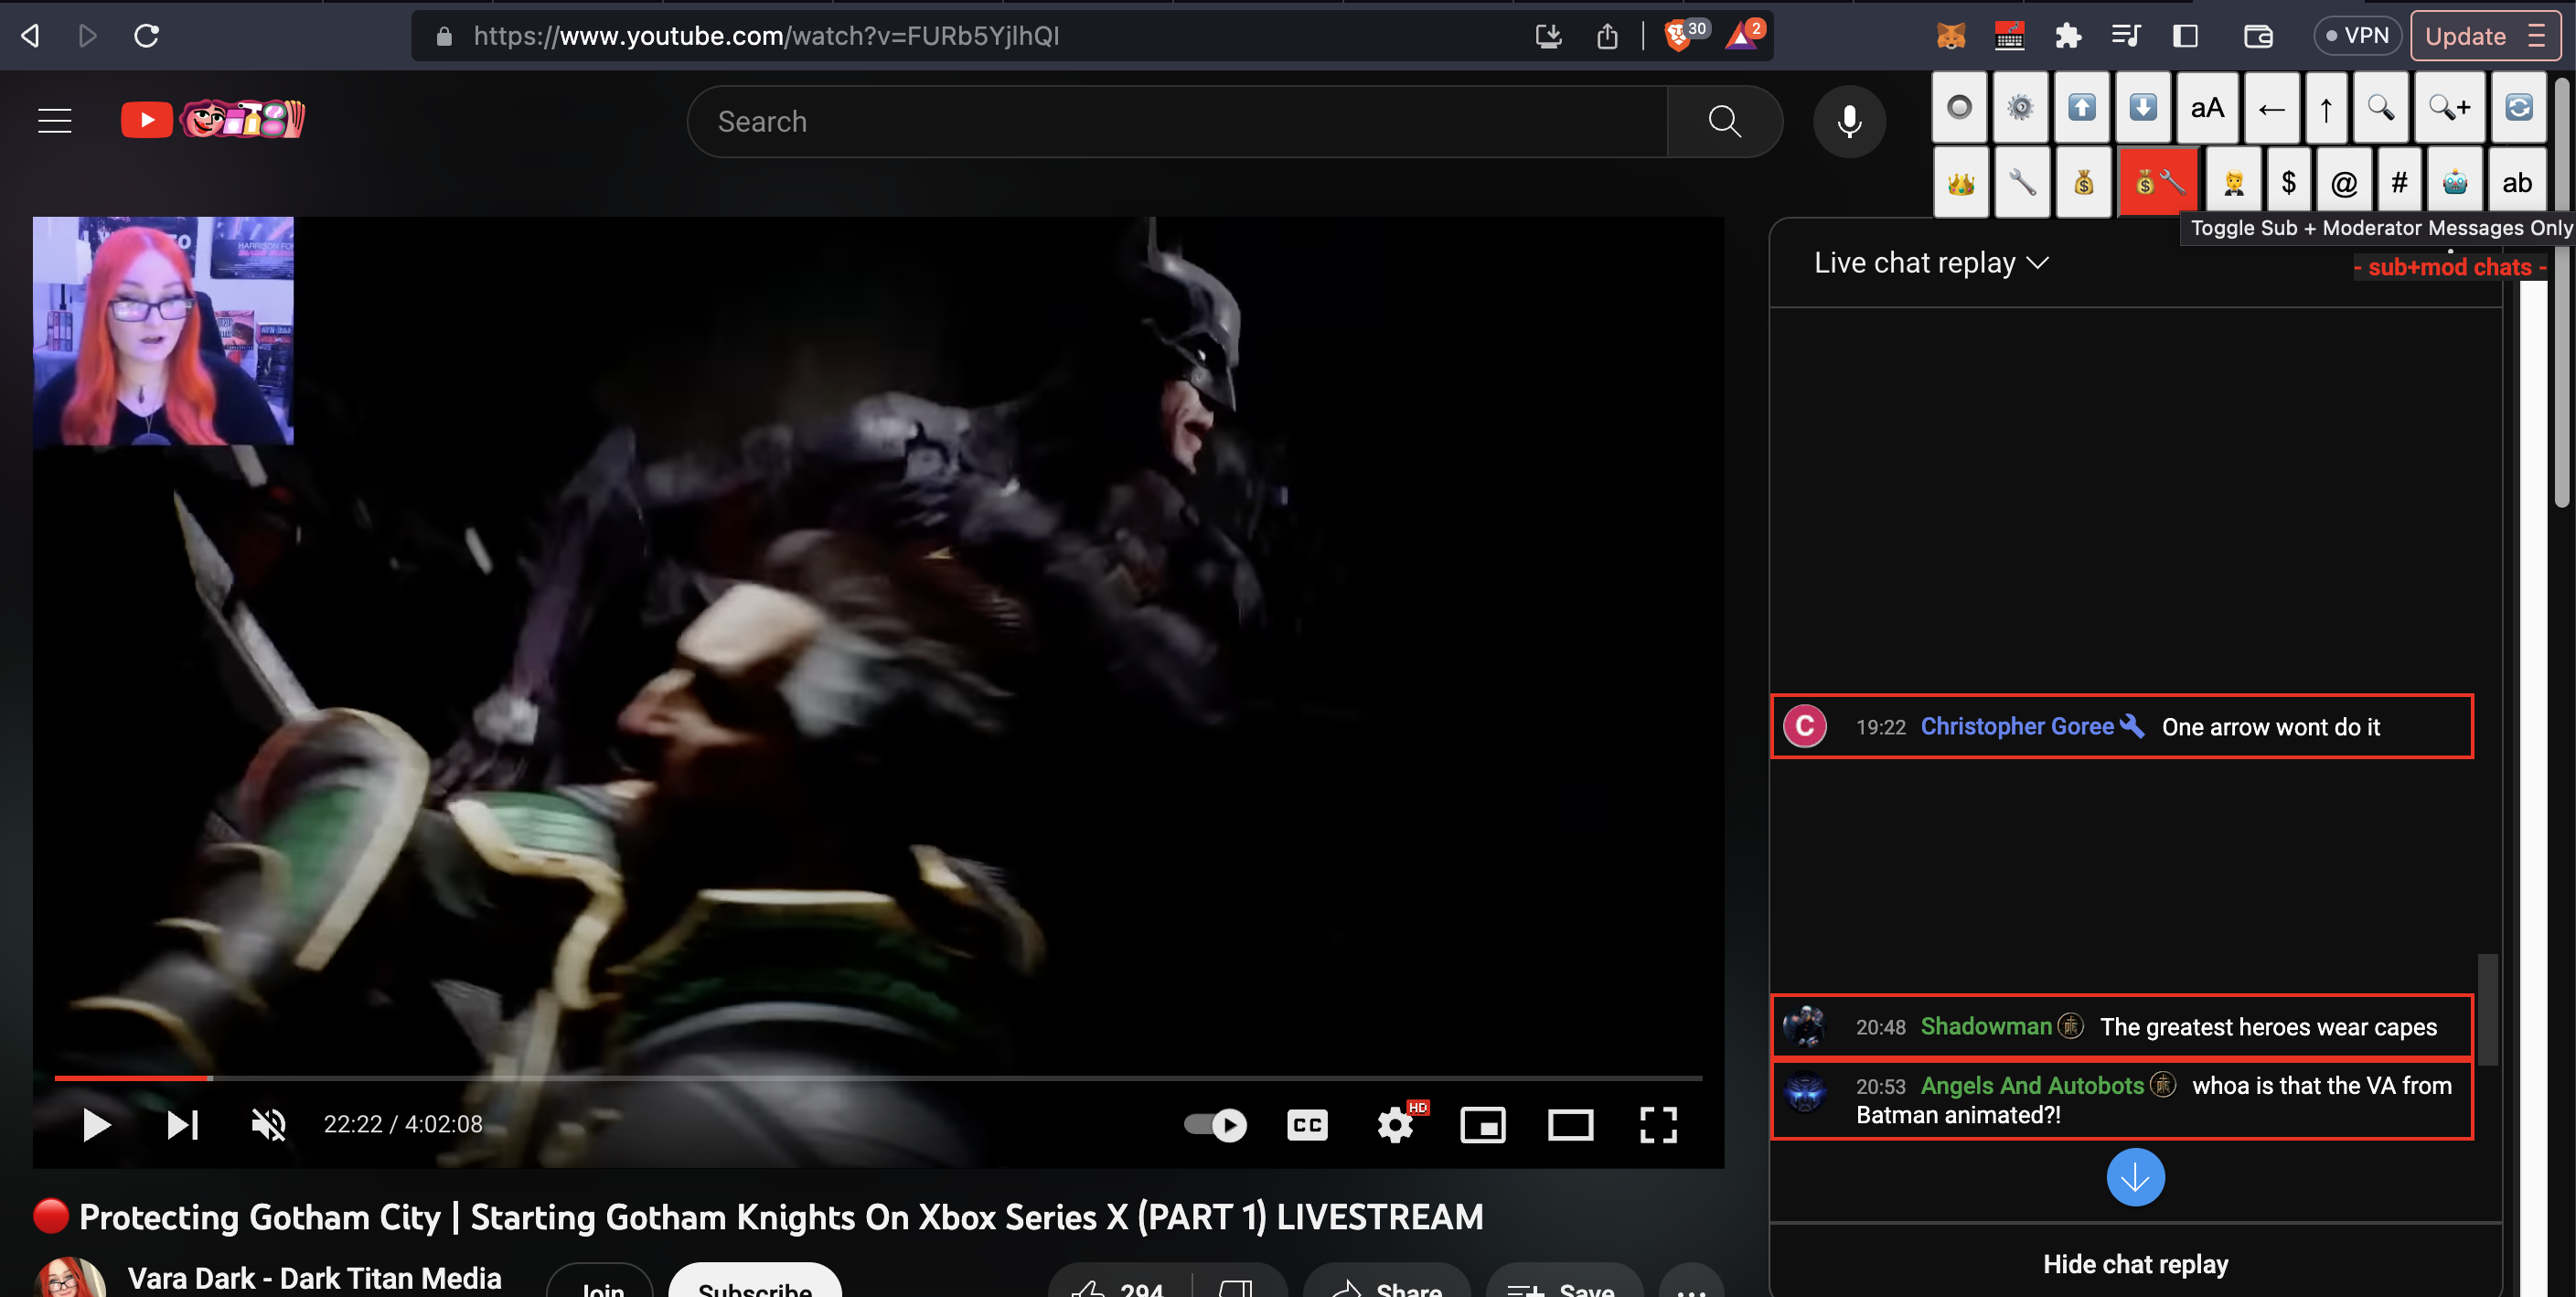2576x1297 pixels.
Task: Click inside the YouTube search field
Action: pyautogui.click(x=1100, y=121)
